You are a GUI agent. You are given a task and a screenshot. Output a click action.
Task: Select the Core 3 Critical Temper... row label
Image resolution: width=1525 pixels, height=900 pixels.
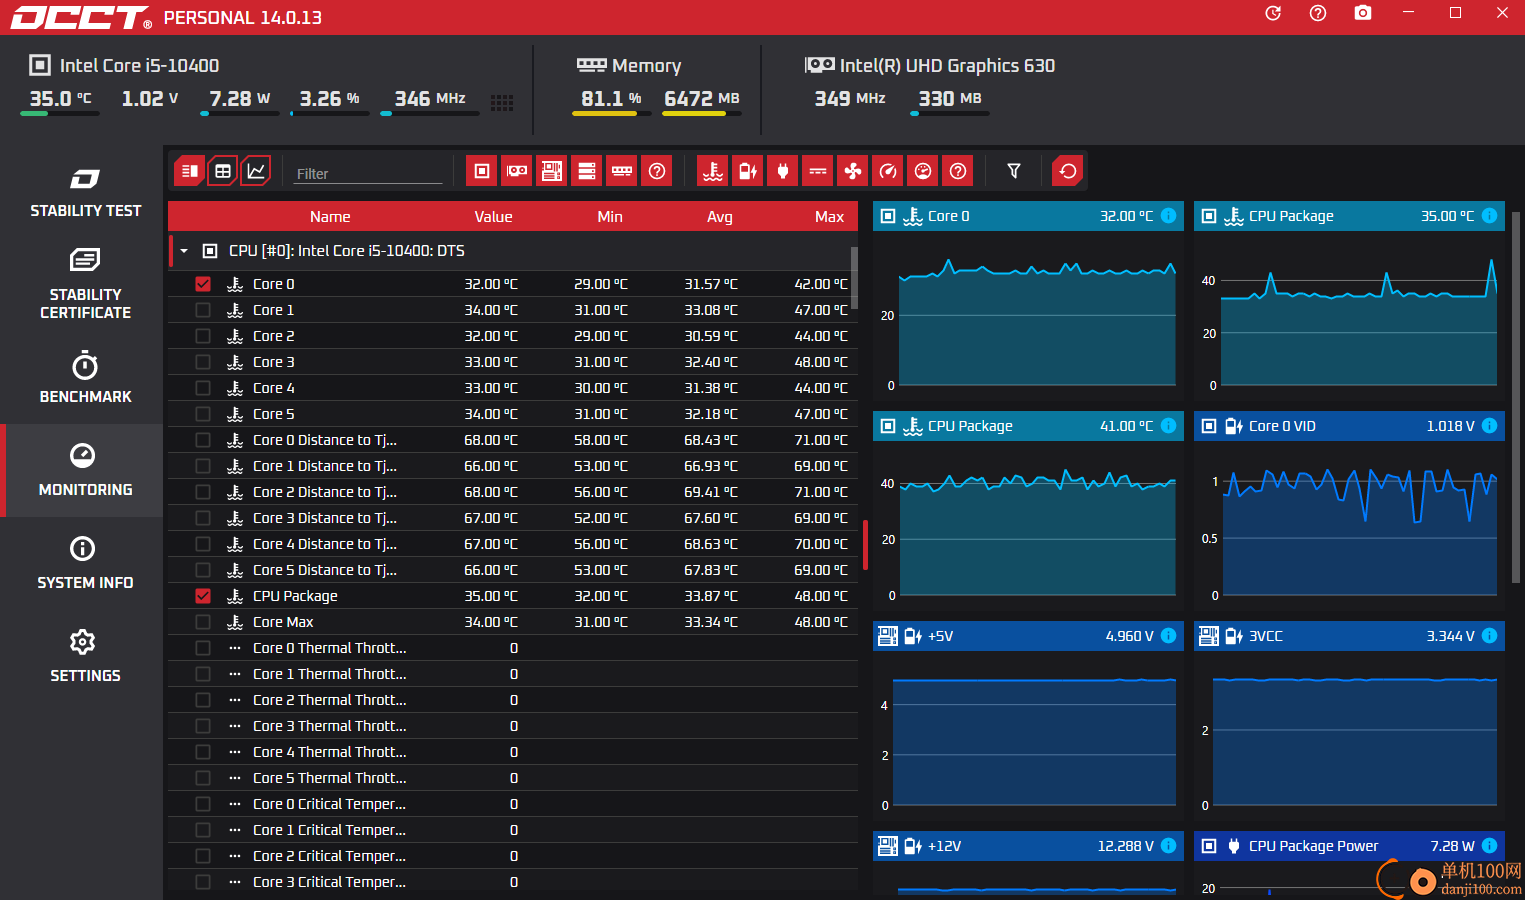[329, 882]
